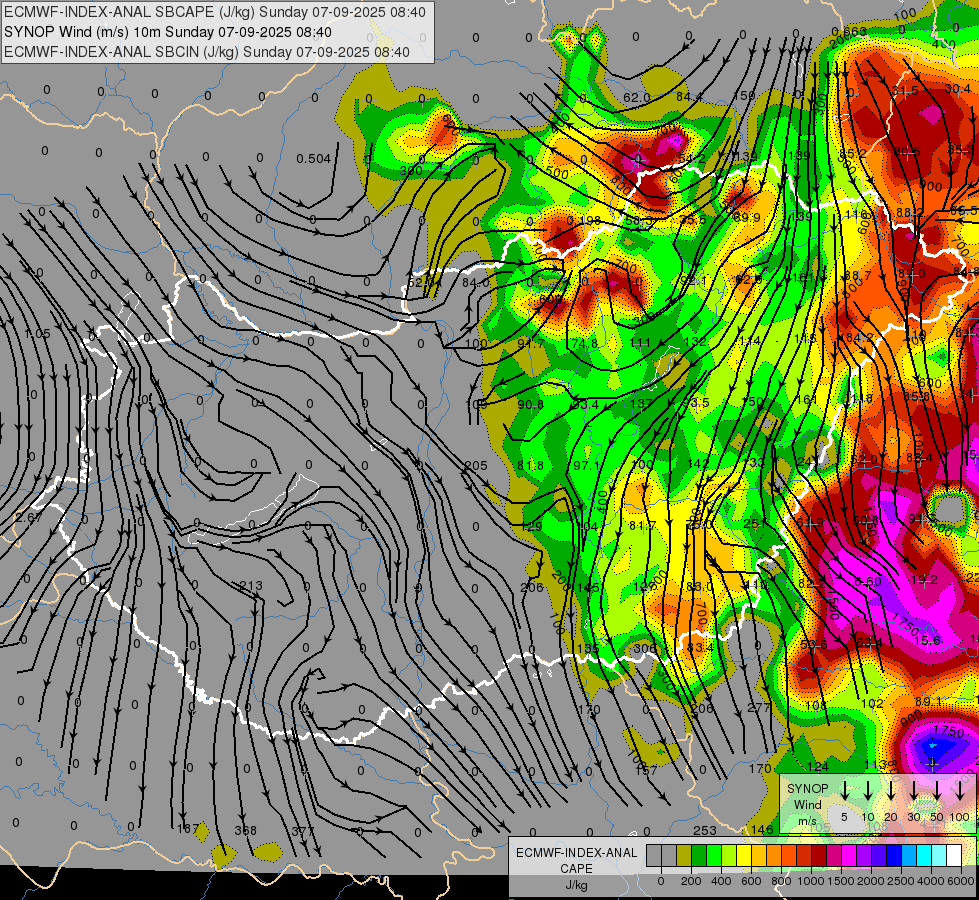Pick the white swatch at end of CAPE scale

point(954,856)
